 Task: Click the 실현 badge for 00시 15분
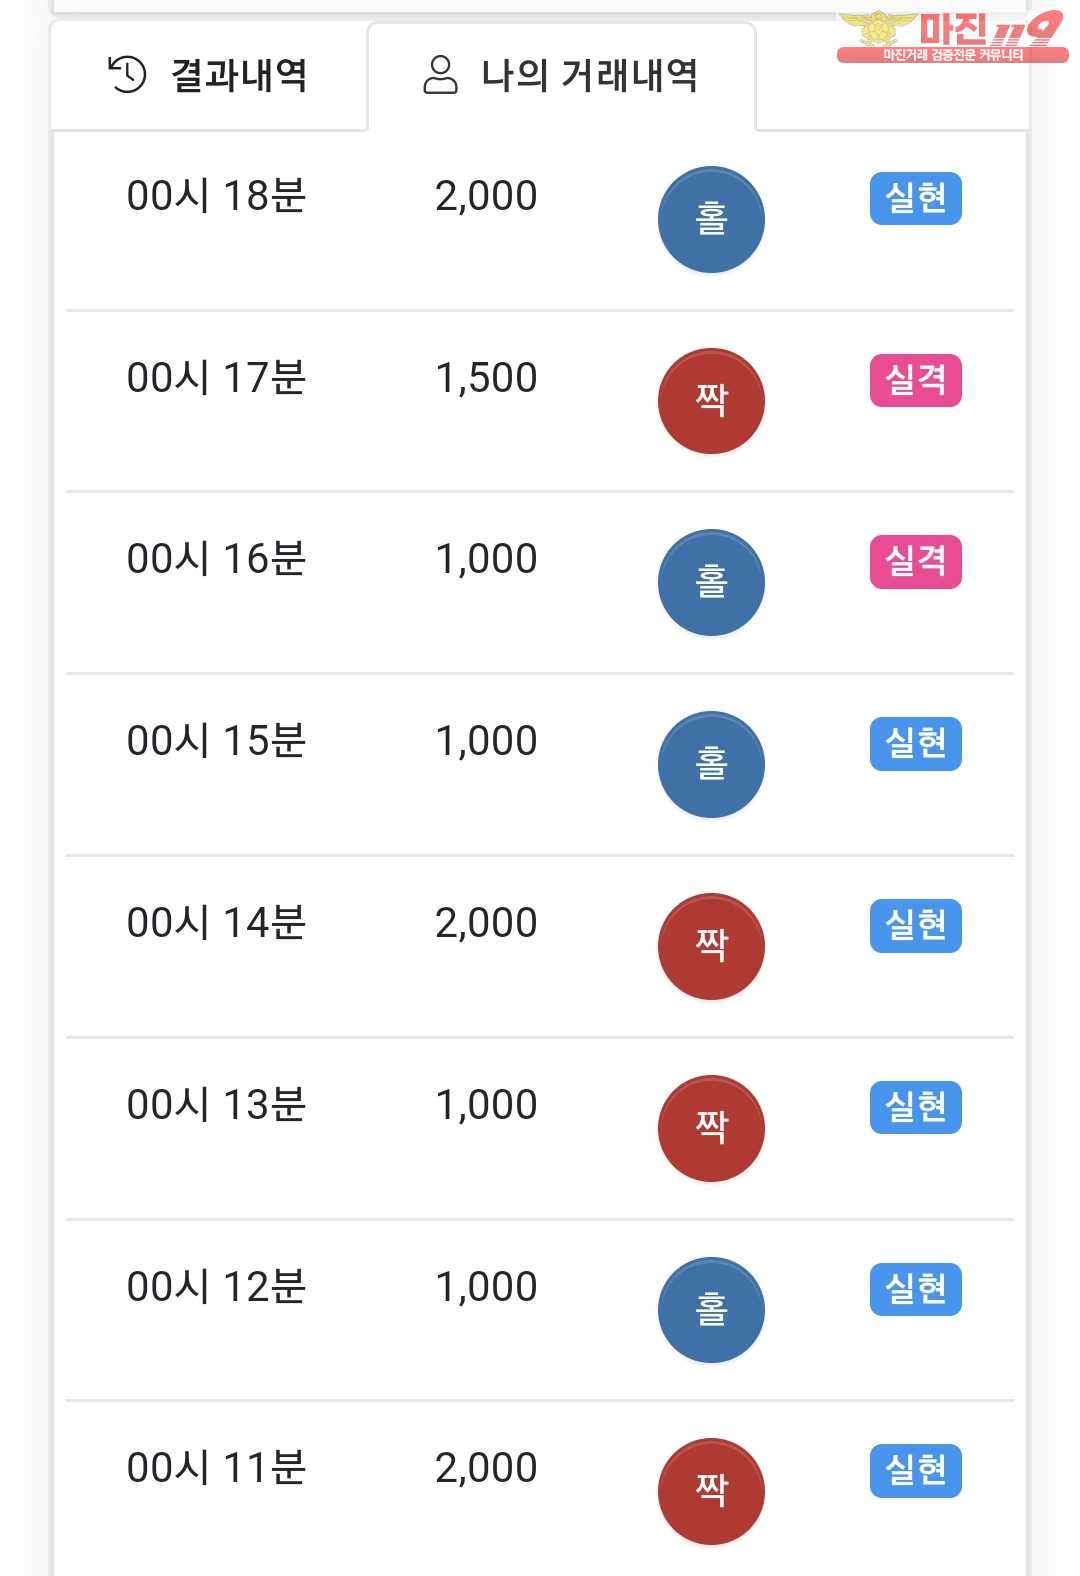pos(916,744)
